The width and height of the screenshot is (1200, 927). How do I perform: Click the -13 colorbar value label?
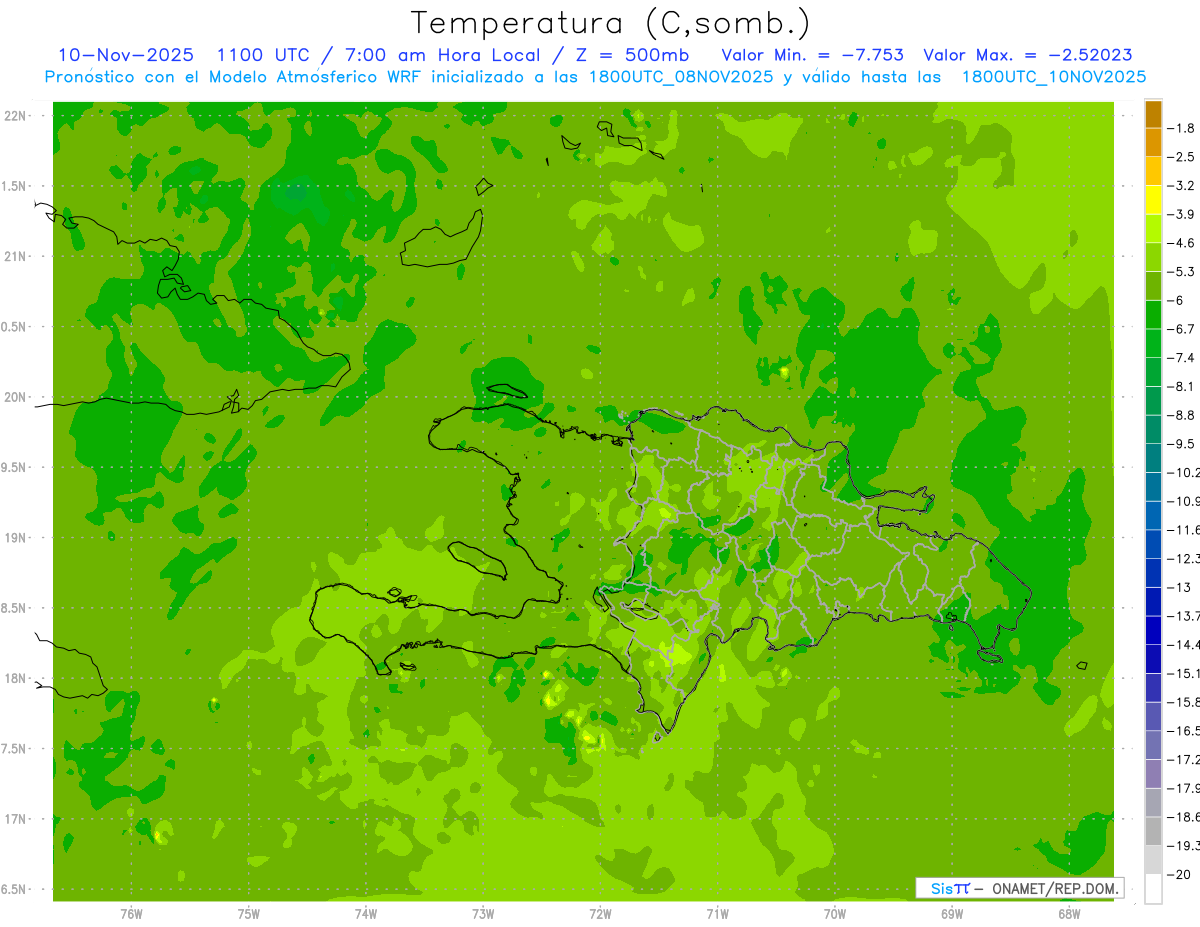(1180, 587)
